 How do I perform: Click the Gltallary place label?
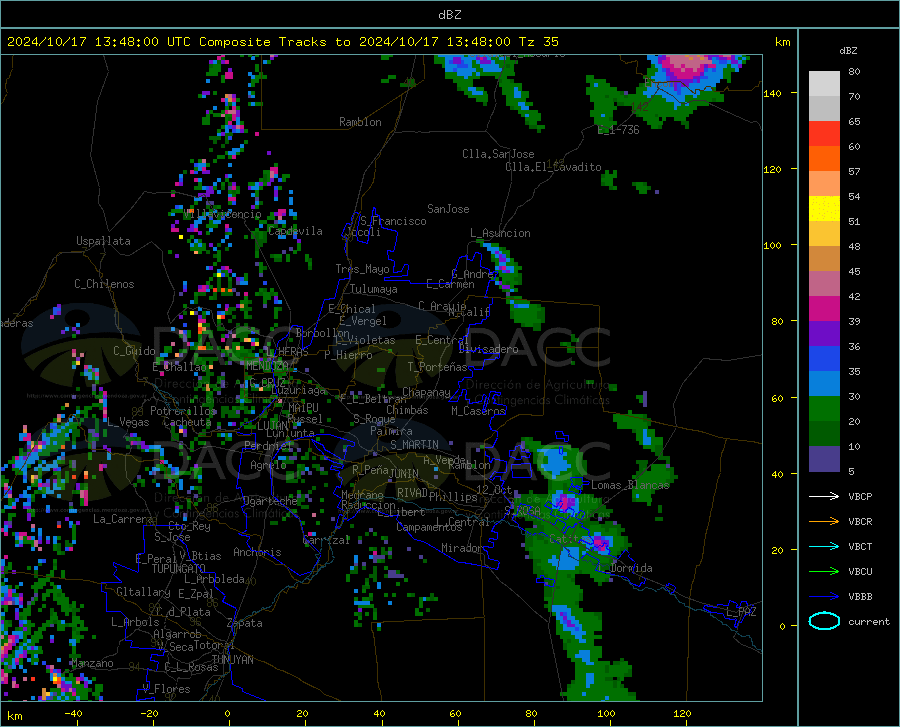143,592
